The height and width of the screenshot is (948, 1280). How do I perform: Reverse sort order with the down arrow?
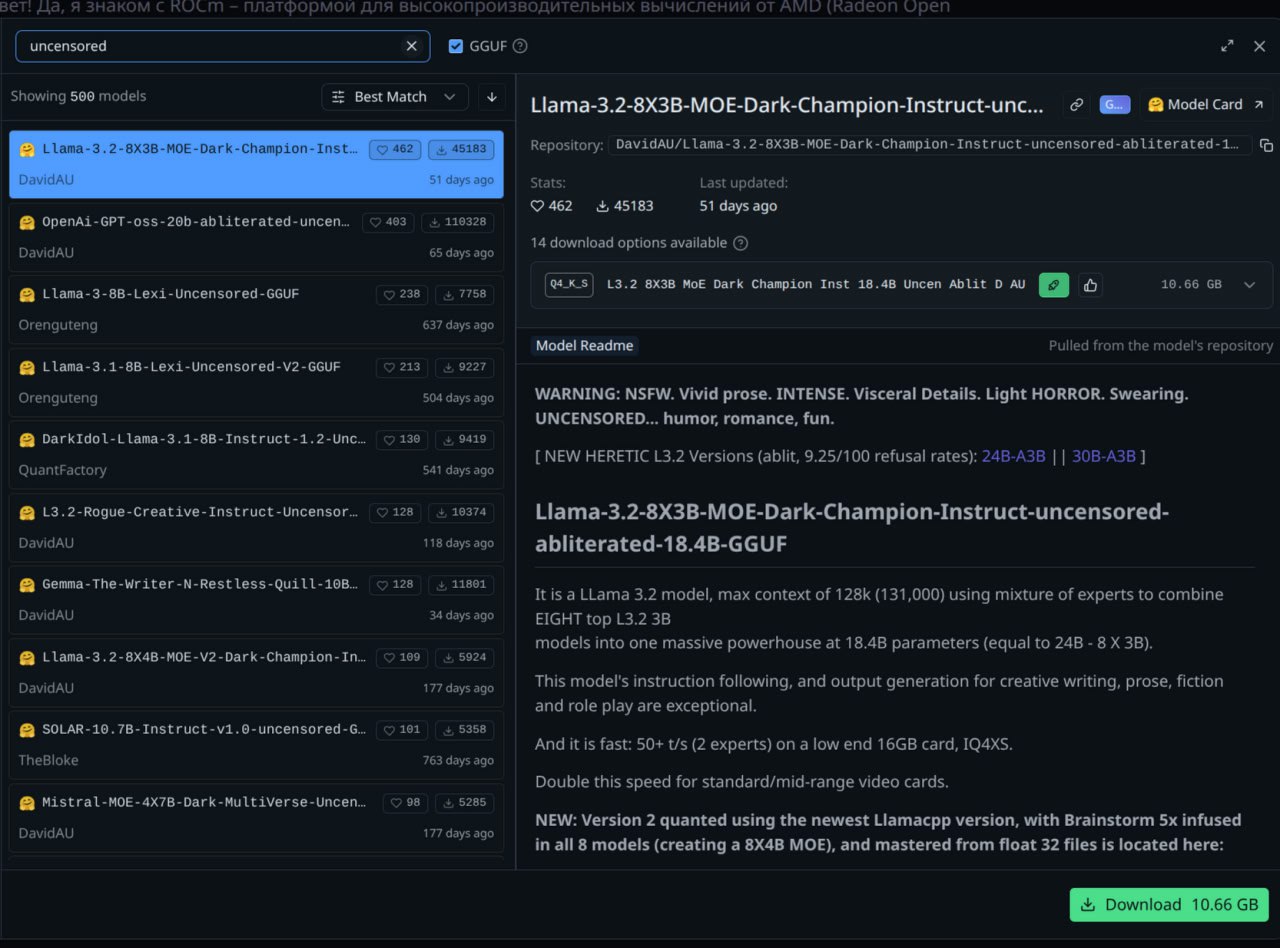[x=491, y=97]
